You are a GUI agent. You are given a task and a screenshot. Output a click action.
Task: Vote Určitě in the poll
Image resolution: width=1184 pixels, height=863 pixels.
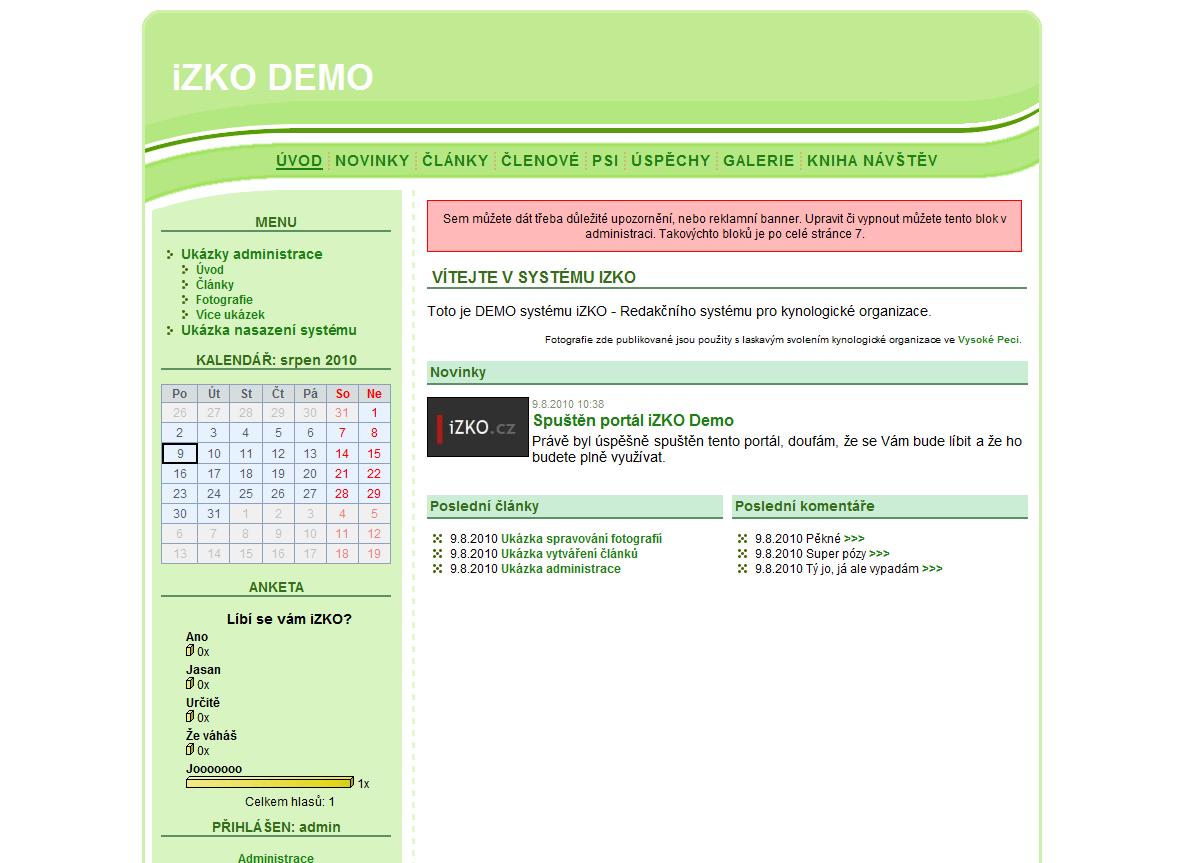point(202,702)
